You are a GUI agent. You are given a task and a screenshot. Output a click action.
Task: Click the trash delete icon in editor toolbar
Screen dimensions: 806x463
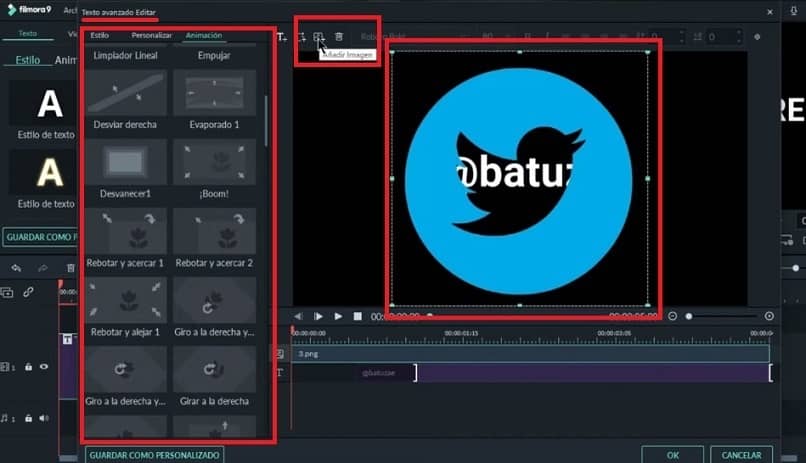click(x=339, y=37)
